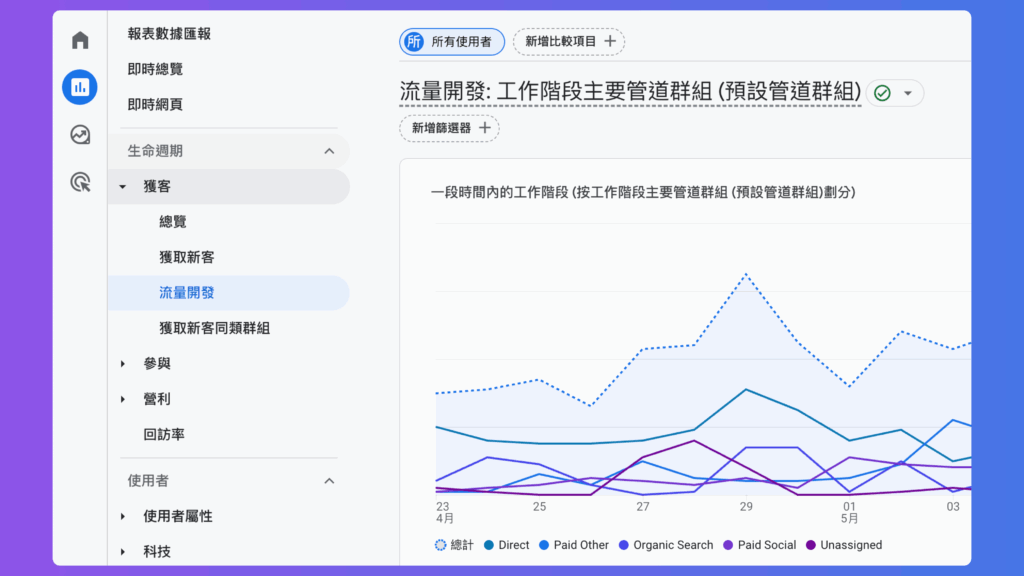This screenshot has height=576, width=1024.
Task: Toggle Paid Social legend series
Action: [x=760, y=545]
